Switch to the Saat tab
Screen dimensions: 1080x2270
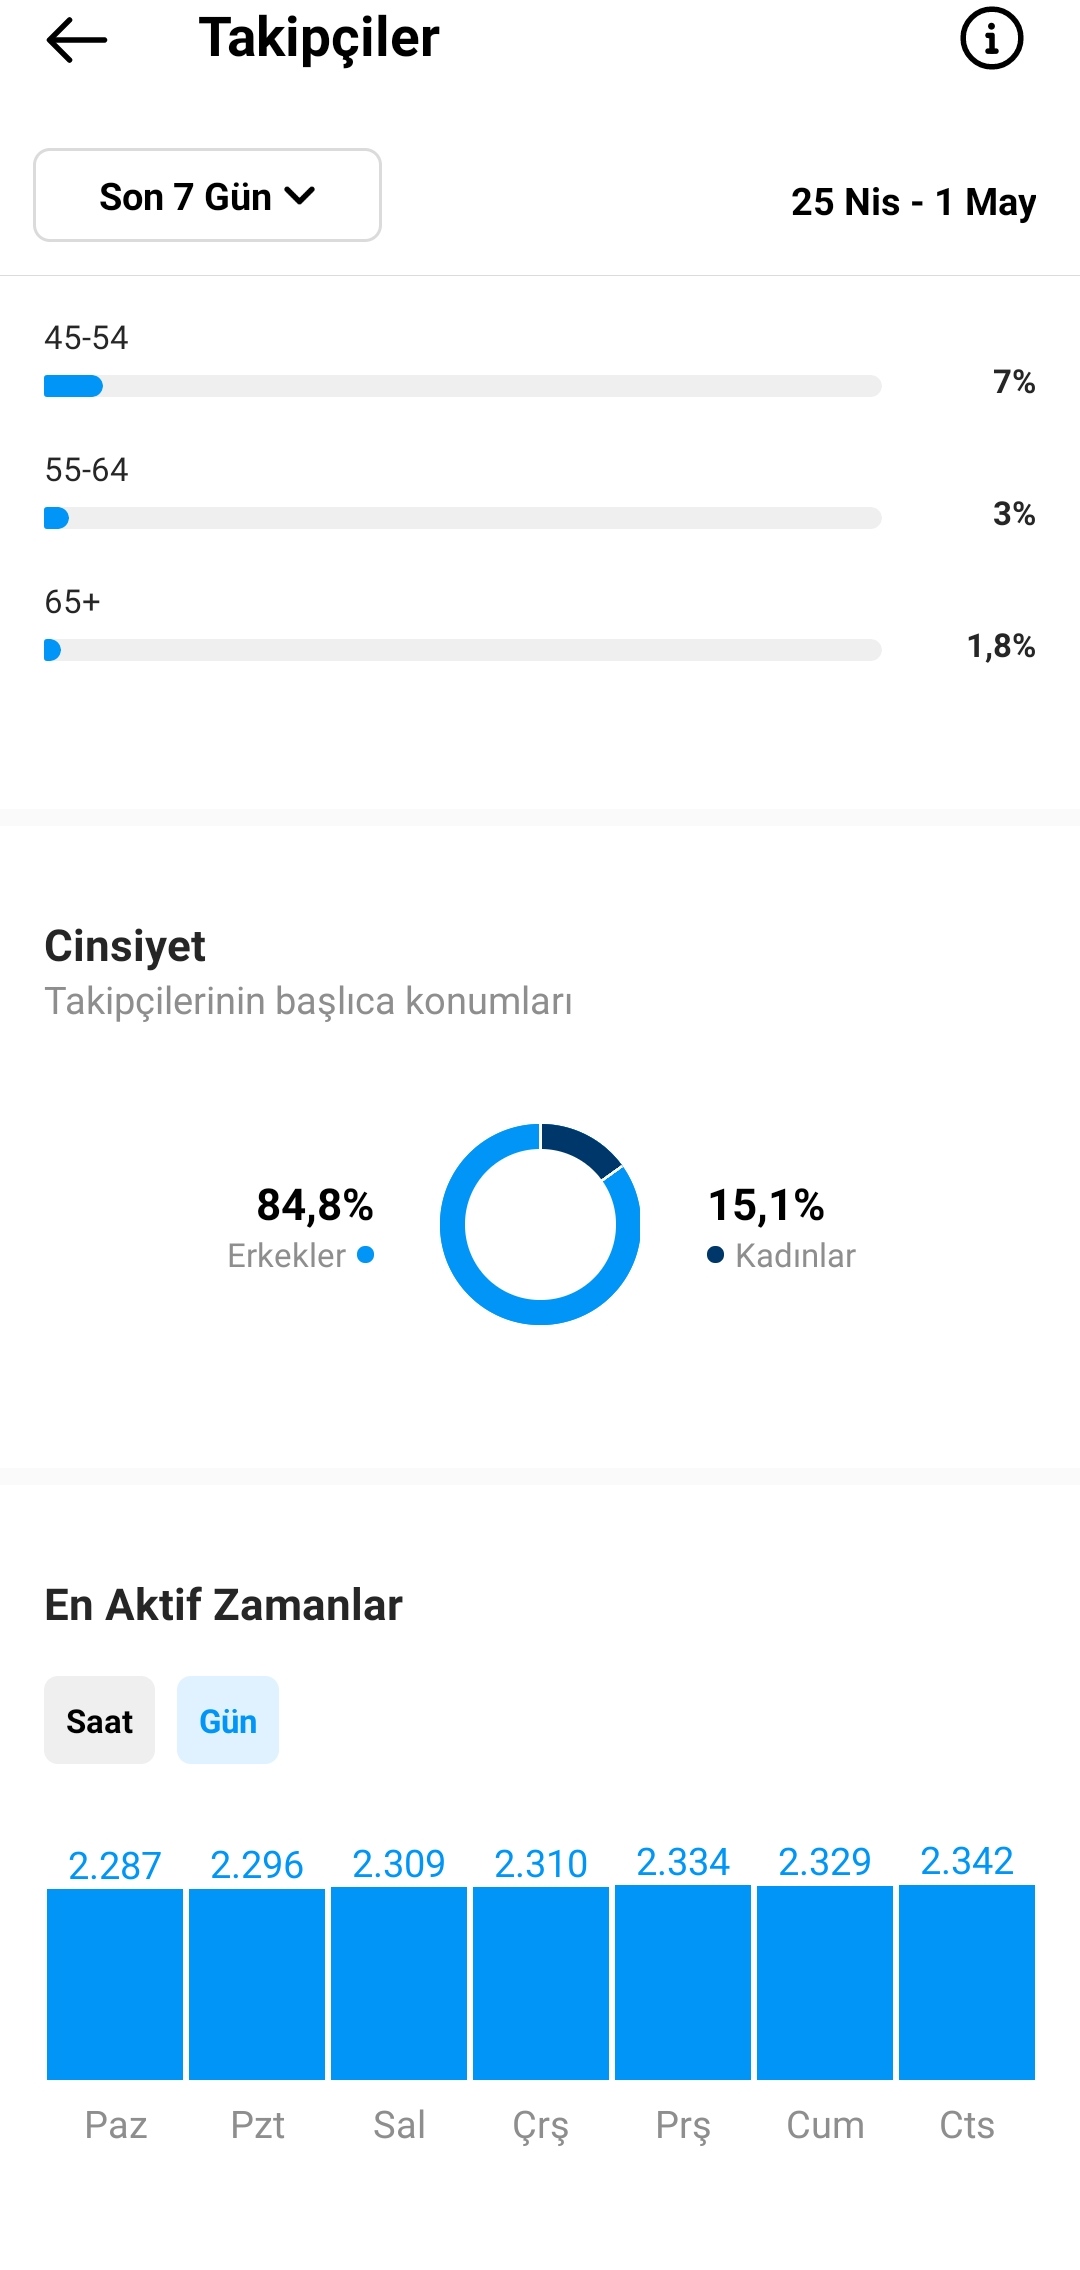coord(99,1720)
